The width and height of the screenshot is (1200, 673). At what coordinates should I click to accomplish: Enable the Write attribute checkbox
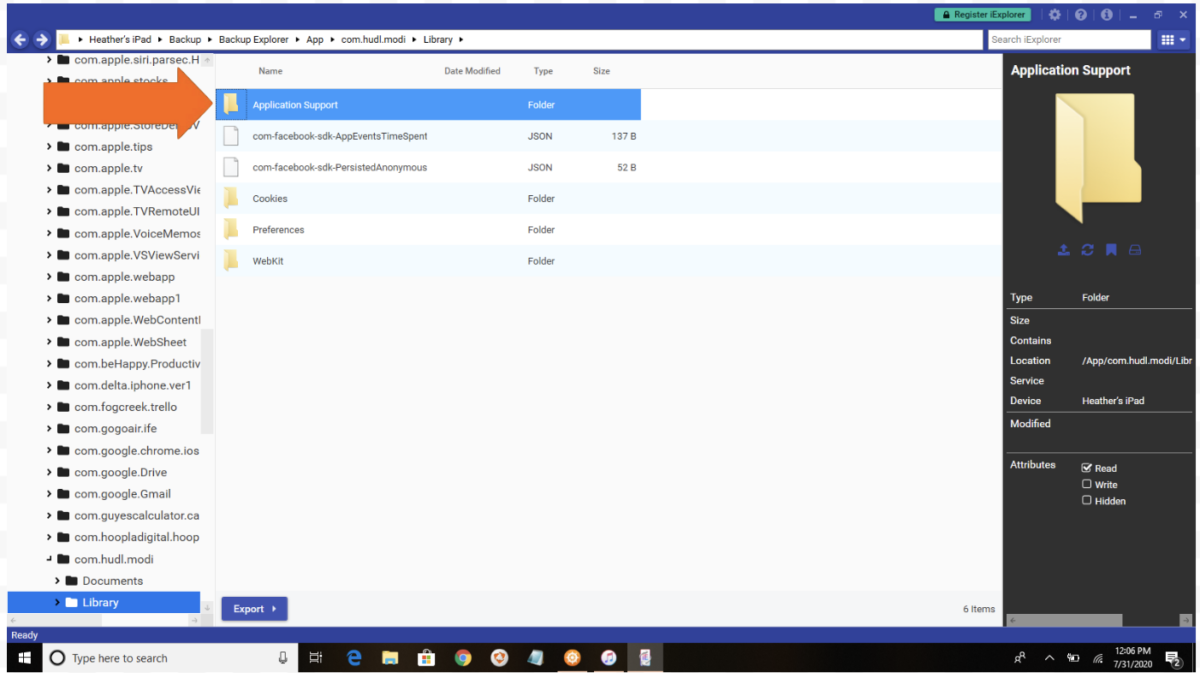click(x=1087, y=484)
